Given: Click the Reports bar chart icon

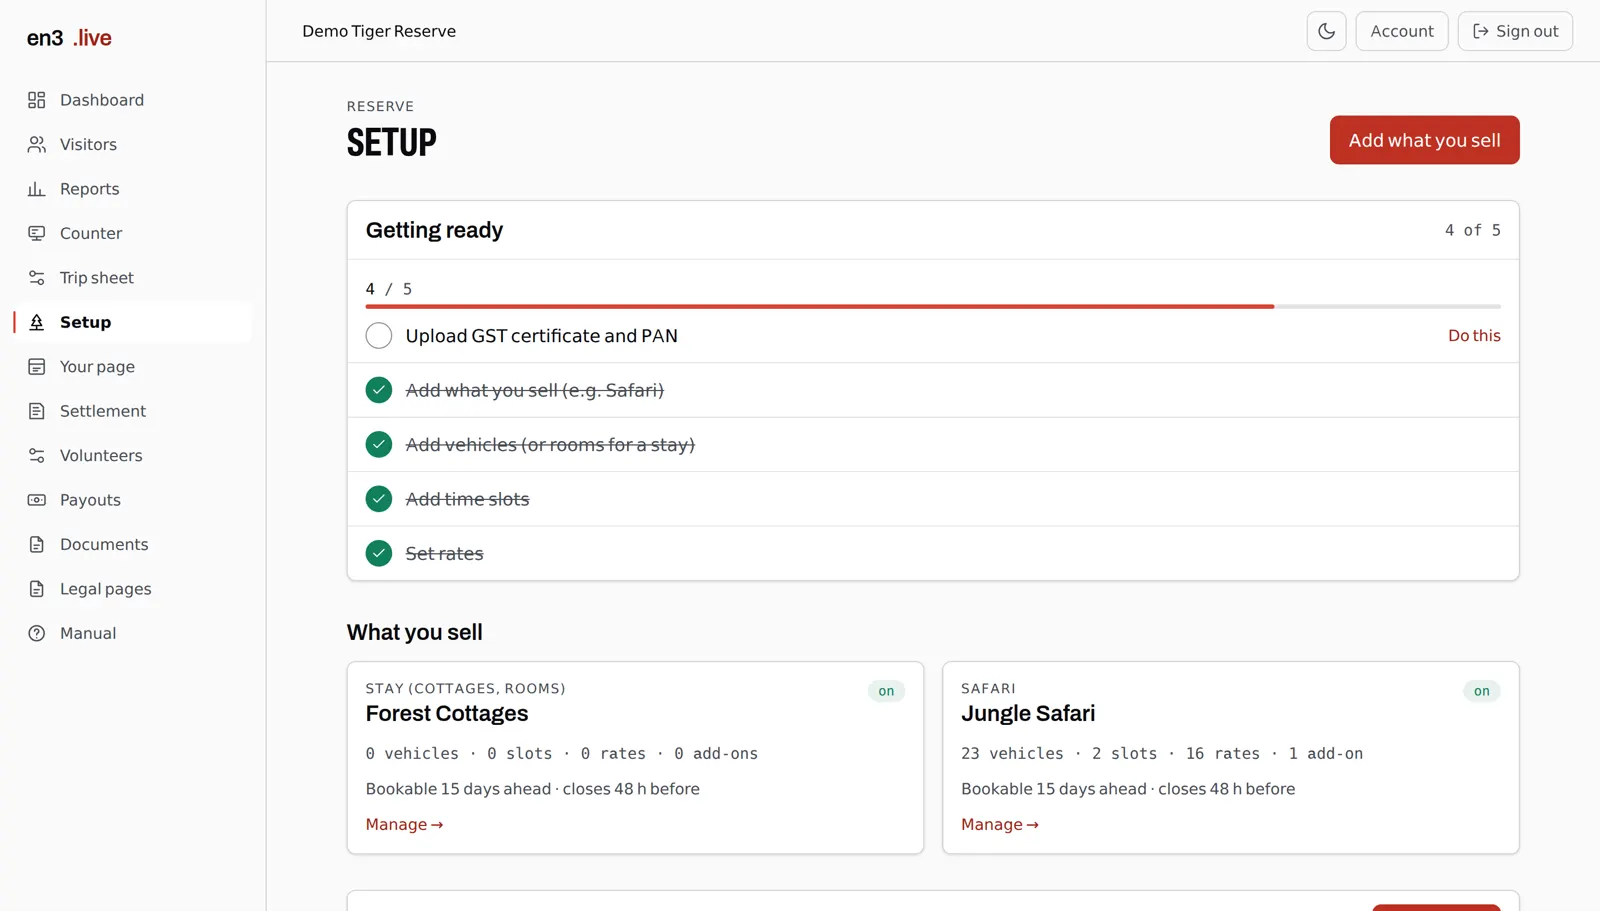Looking at the screenshot, I should coord(37,189).
